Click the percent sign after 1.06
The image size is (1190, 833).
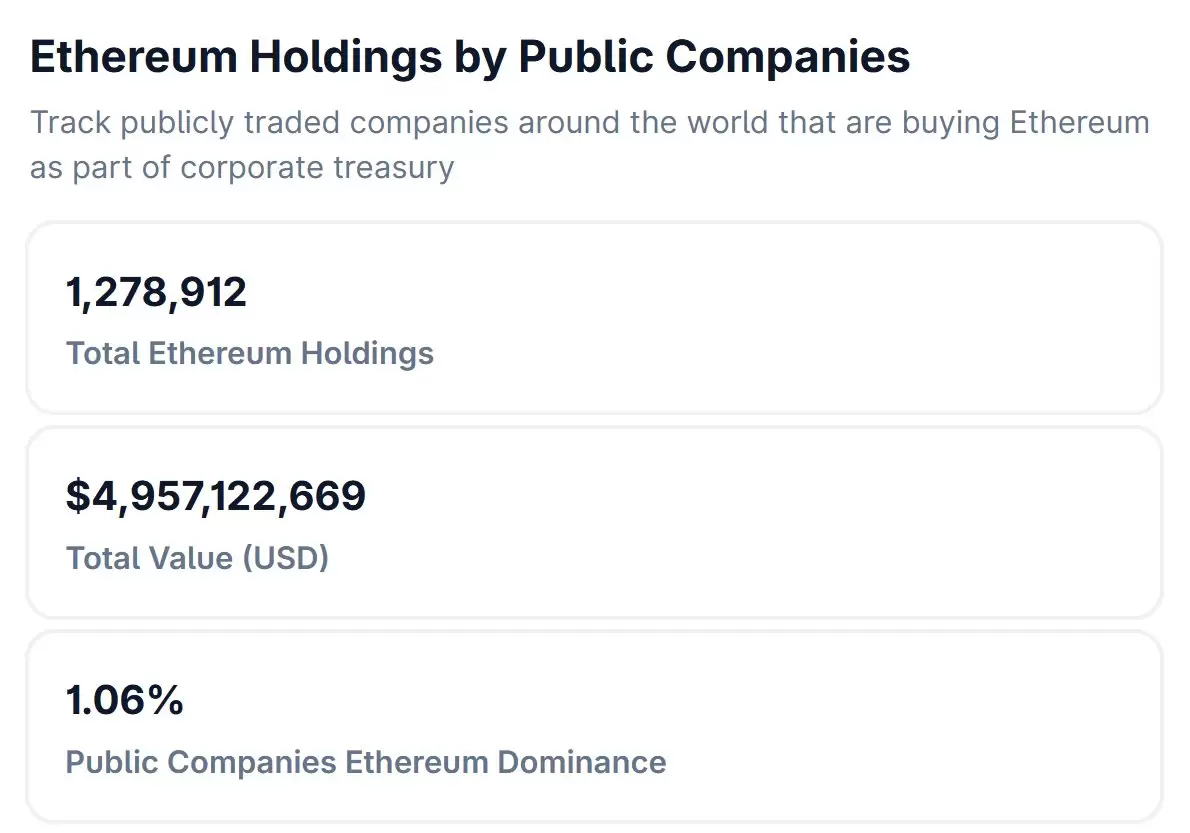coord(165,699)
